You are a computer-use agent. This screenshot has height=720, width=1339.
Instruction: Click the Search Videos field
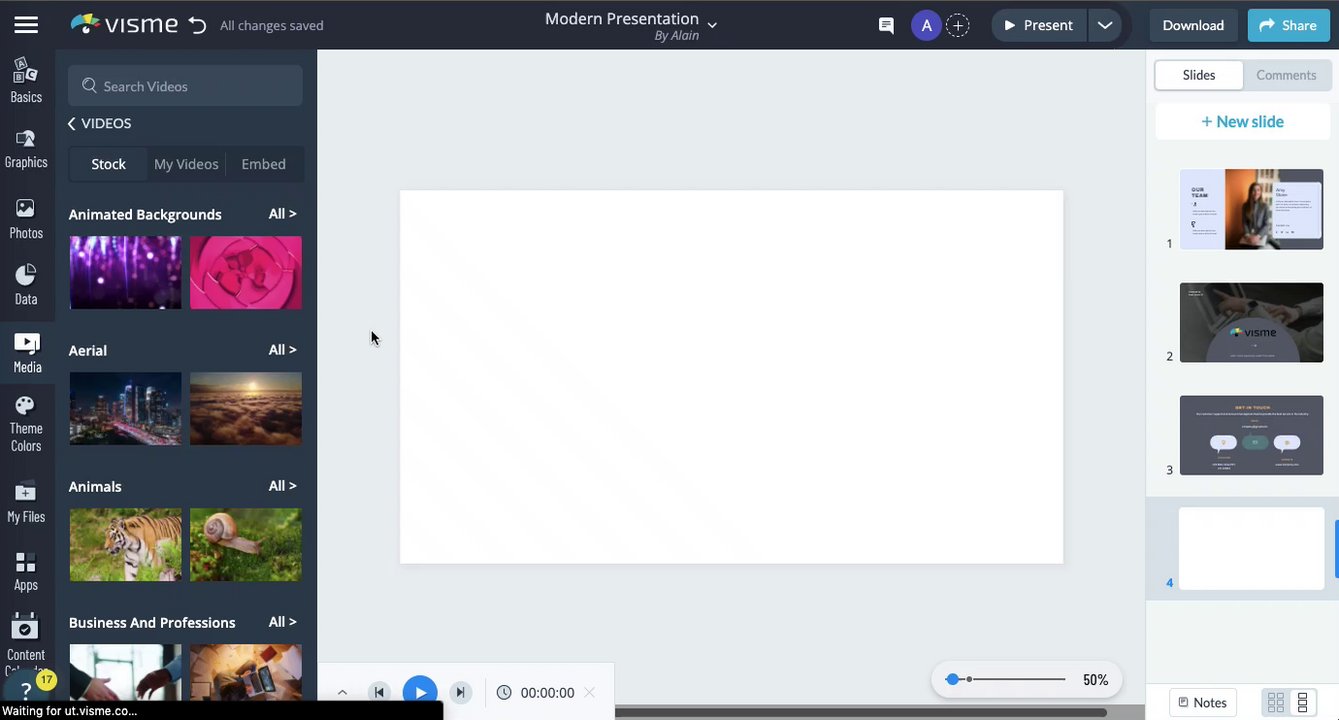pyautogui.click(x=185, y=86)
